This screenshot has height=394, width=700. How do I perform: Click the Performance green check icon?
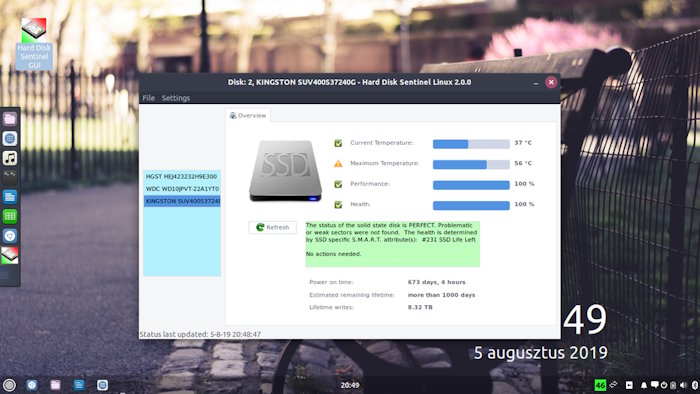tap(338, 184)
